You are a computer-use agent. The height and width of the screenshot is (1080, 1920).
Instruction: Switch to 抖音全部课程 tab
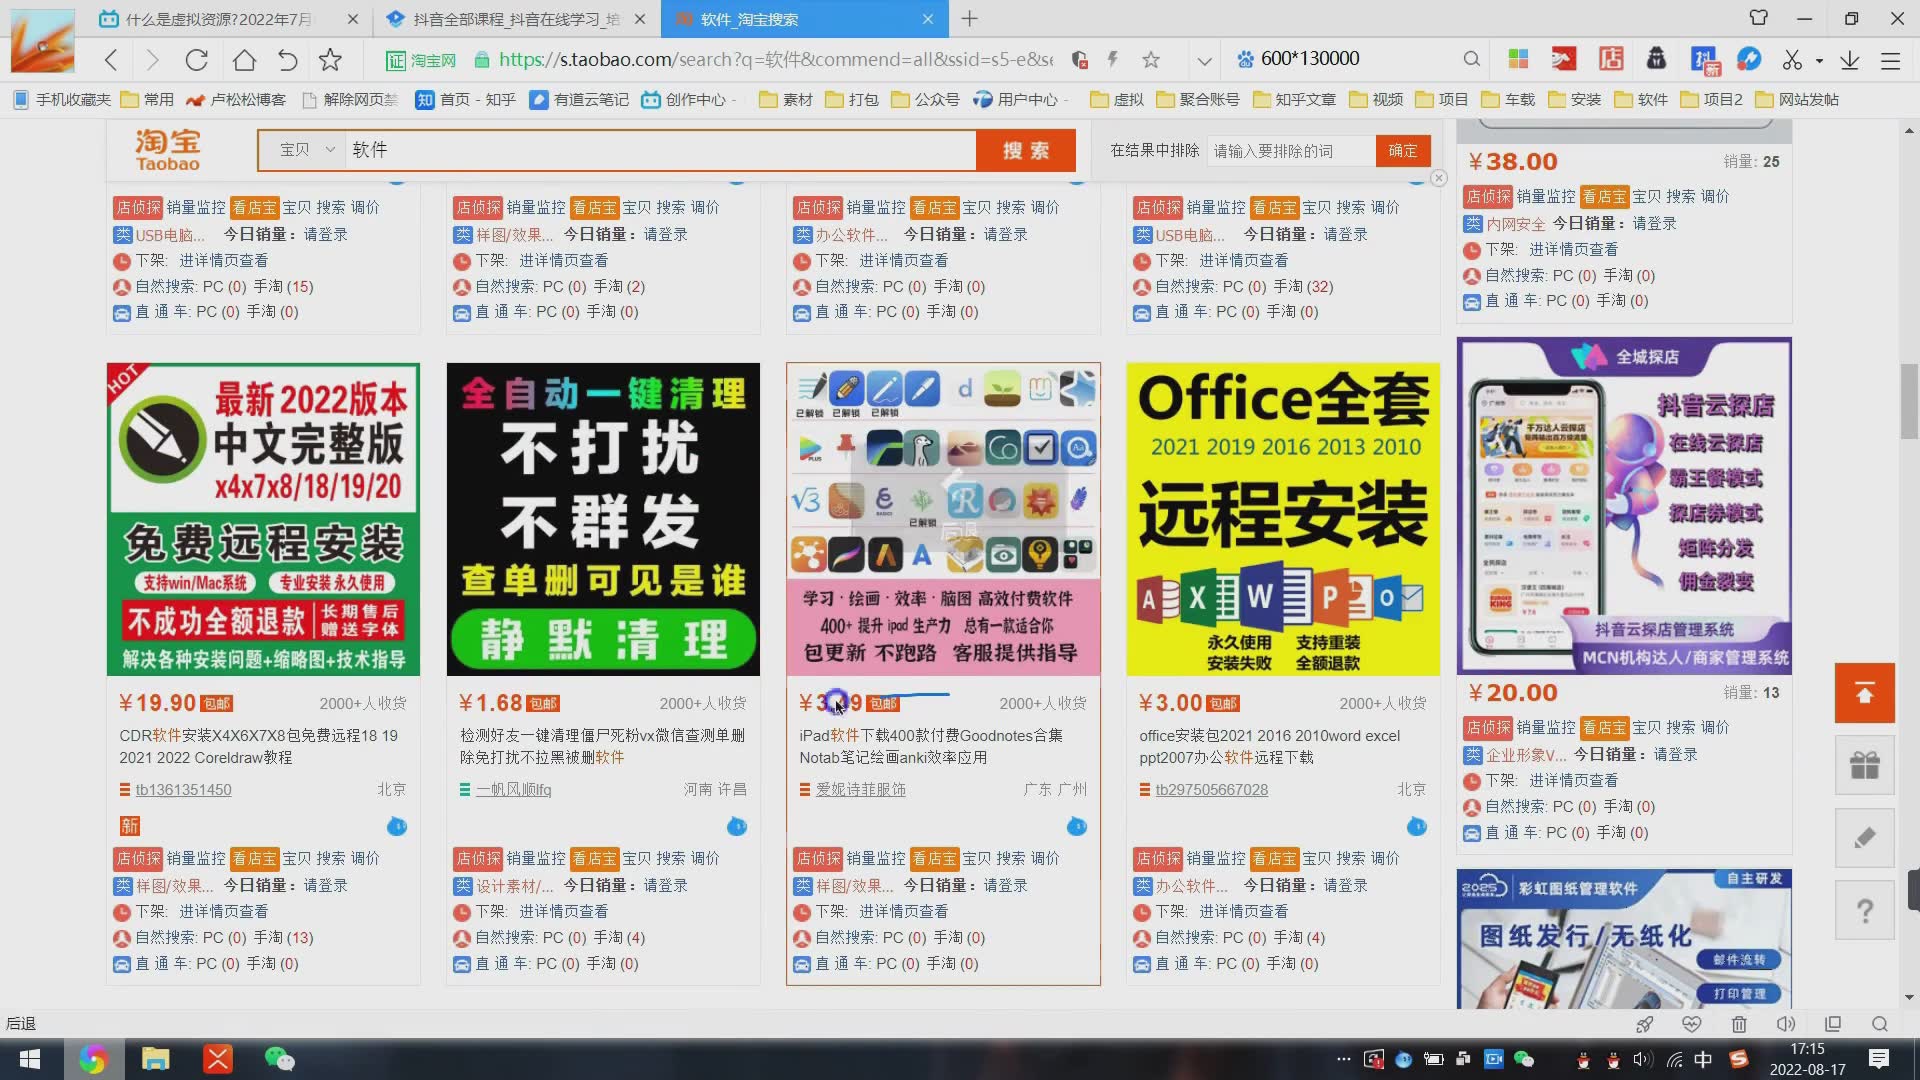click(516, 19)
